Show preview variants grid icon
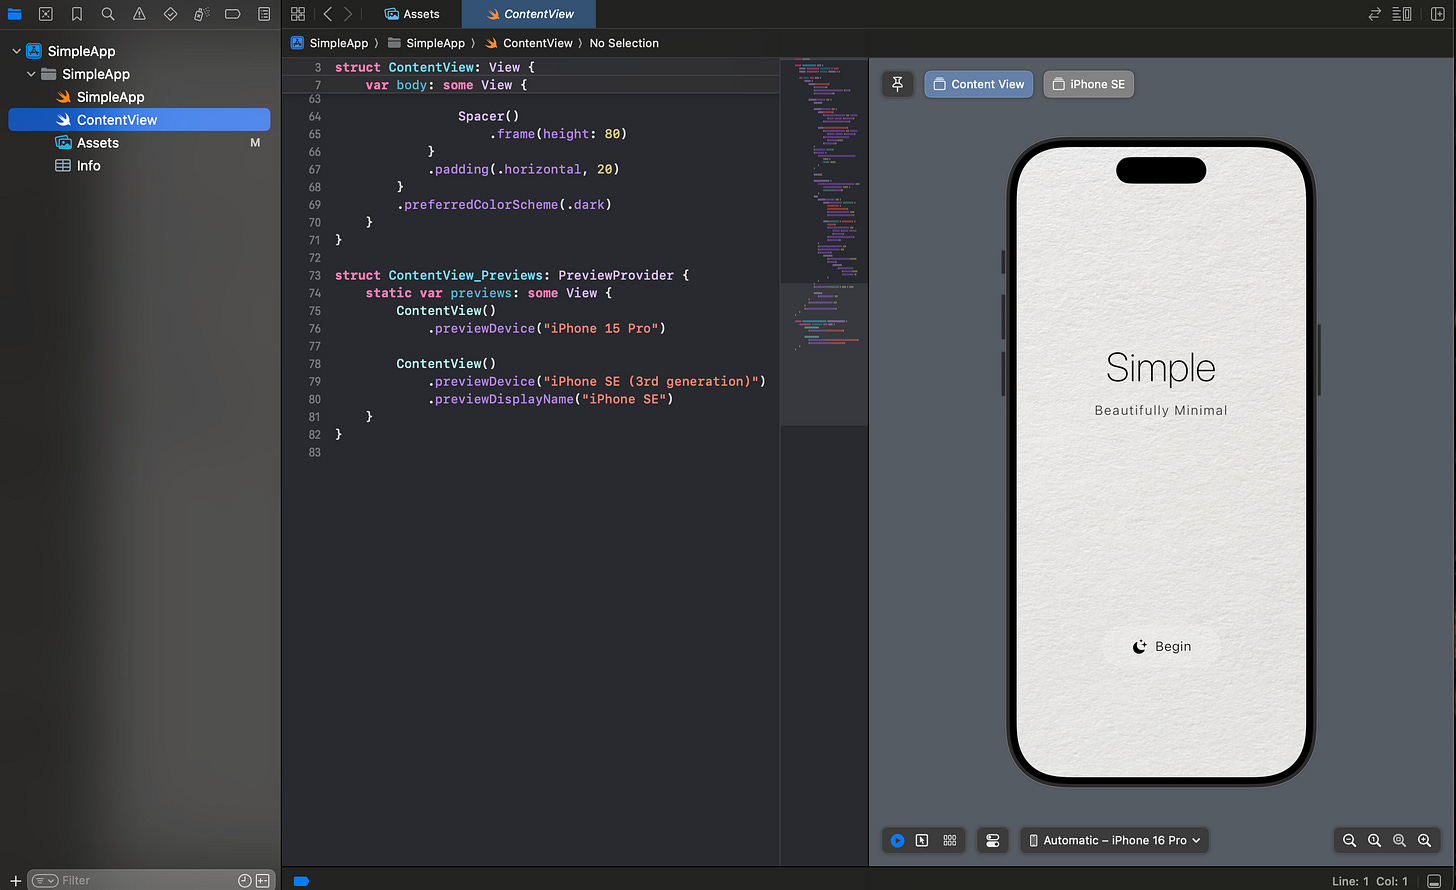 point(950,841)
